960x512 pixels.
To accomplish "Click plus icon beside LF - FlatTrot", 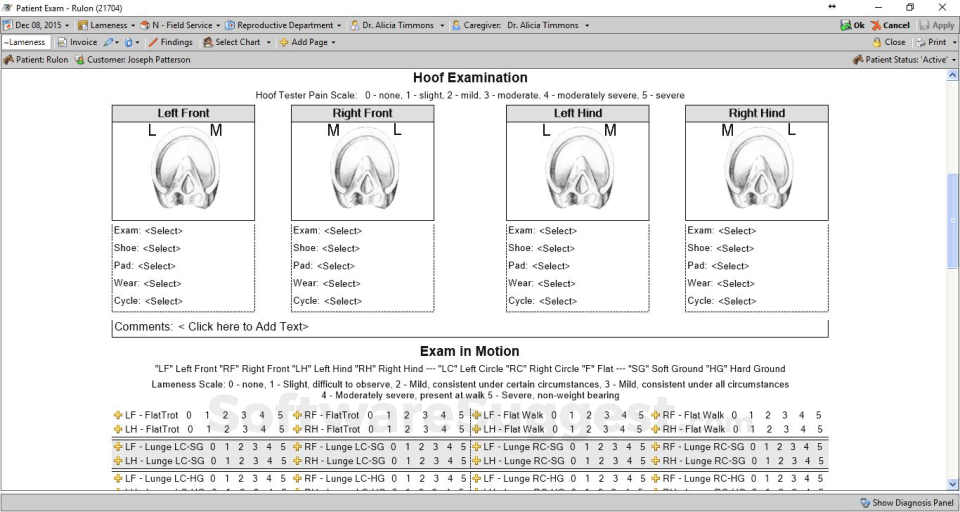I will [118, 415].
